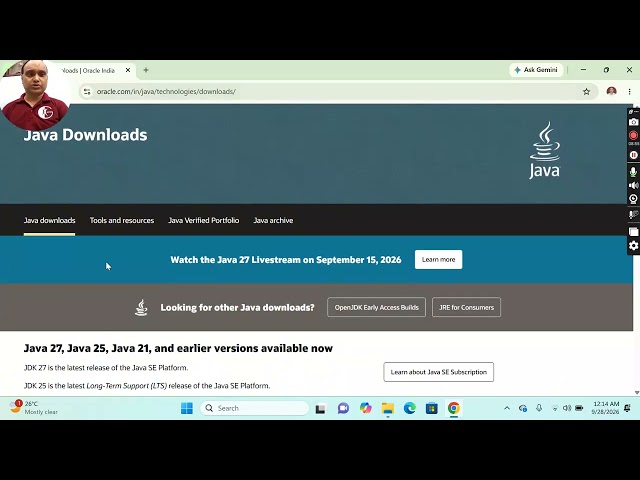Open the notifications bell icon

(x=628, y=408)
